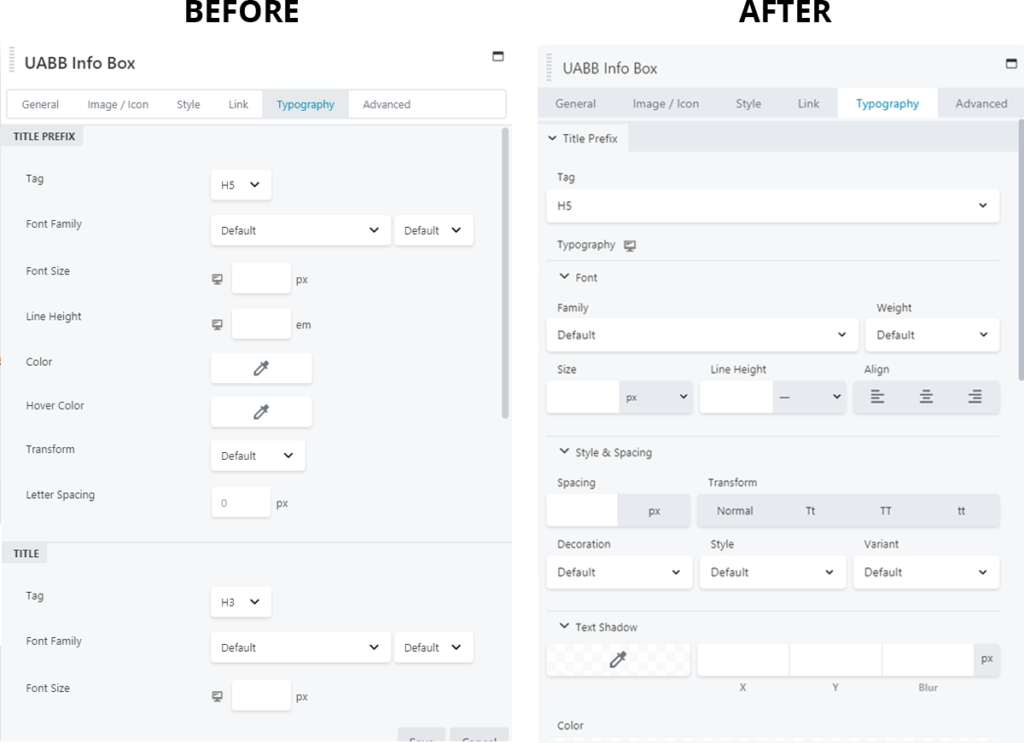Click the Letter Spacing input field
This screenshot has height=743, width=1024.
click(x=241, y=503)
